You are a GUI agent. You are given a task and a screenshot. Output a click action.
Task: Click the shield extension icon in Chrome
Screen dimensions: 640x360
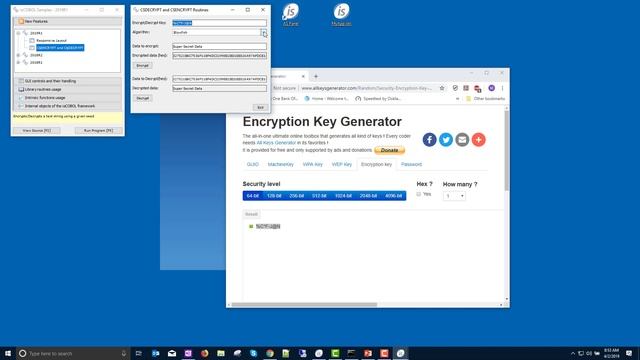[455, 88]
